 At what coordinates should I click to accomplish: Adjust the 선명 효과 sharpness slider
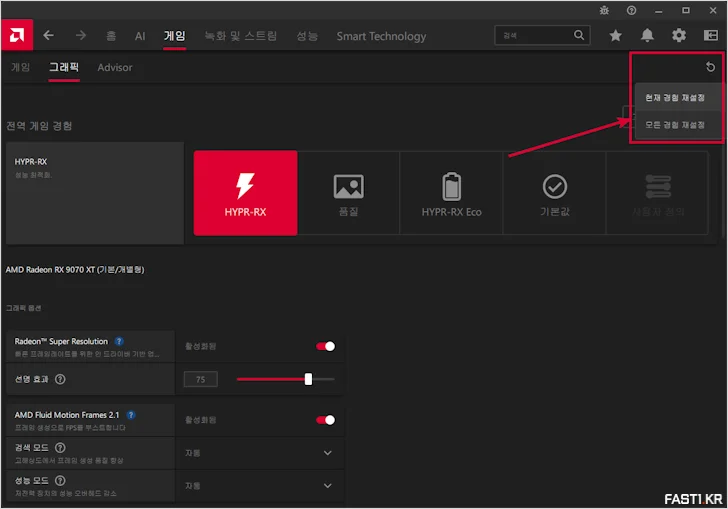point(286,379)
